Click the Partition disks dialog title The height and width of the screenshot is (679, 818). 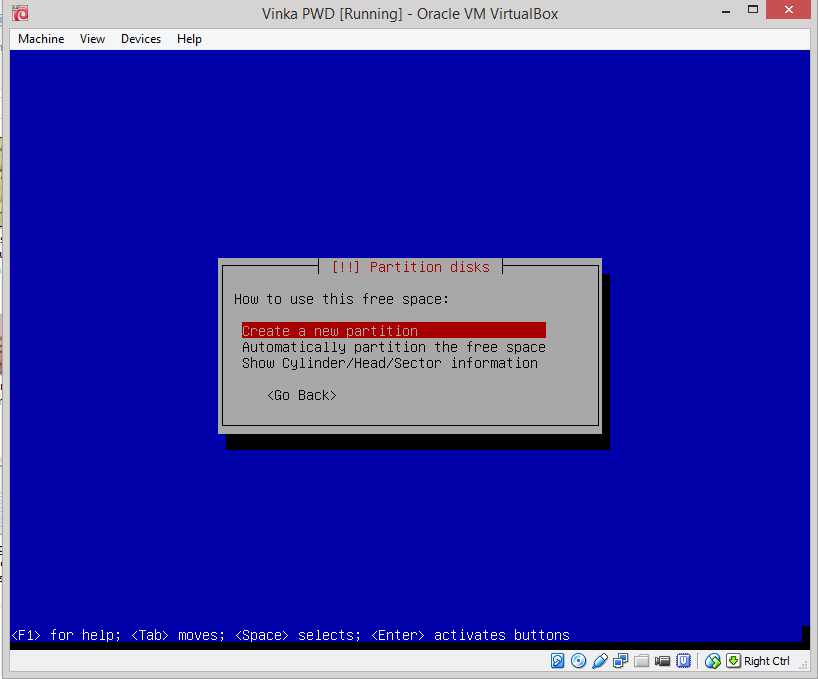411,267
